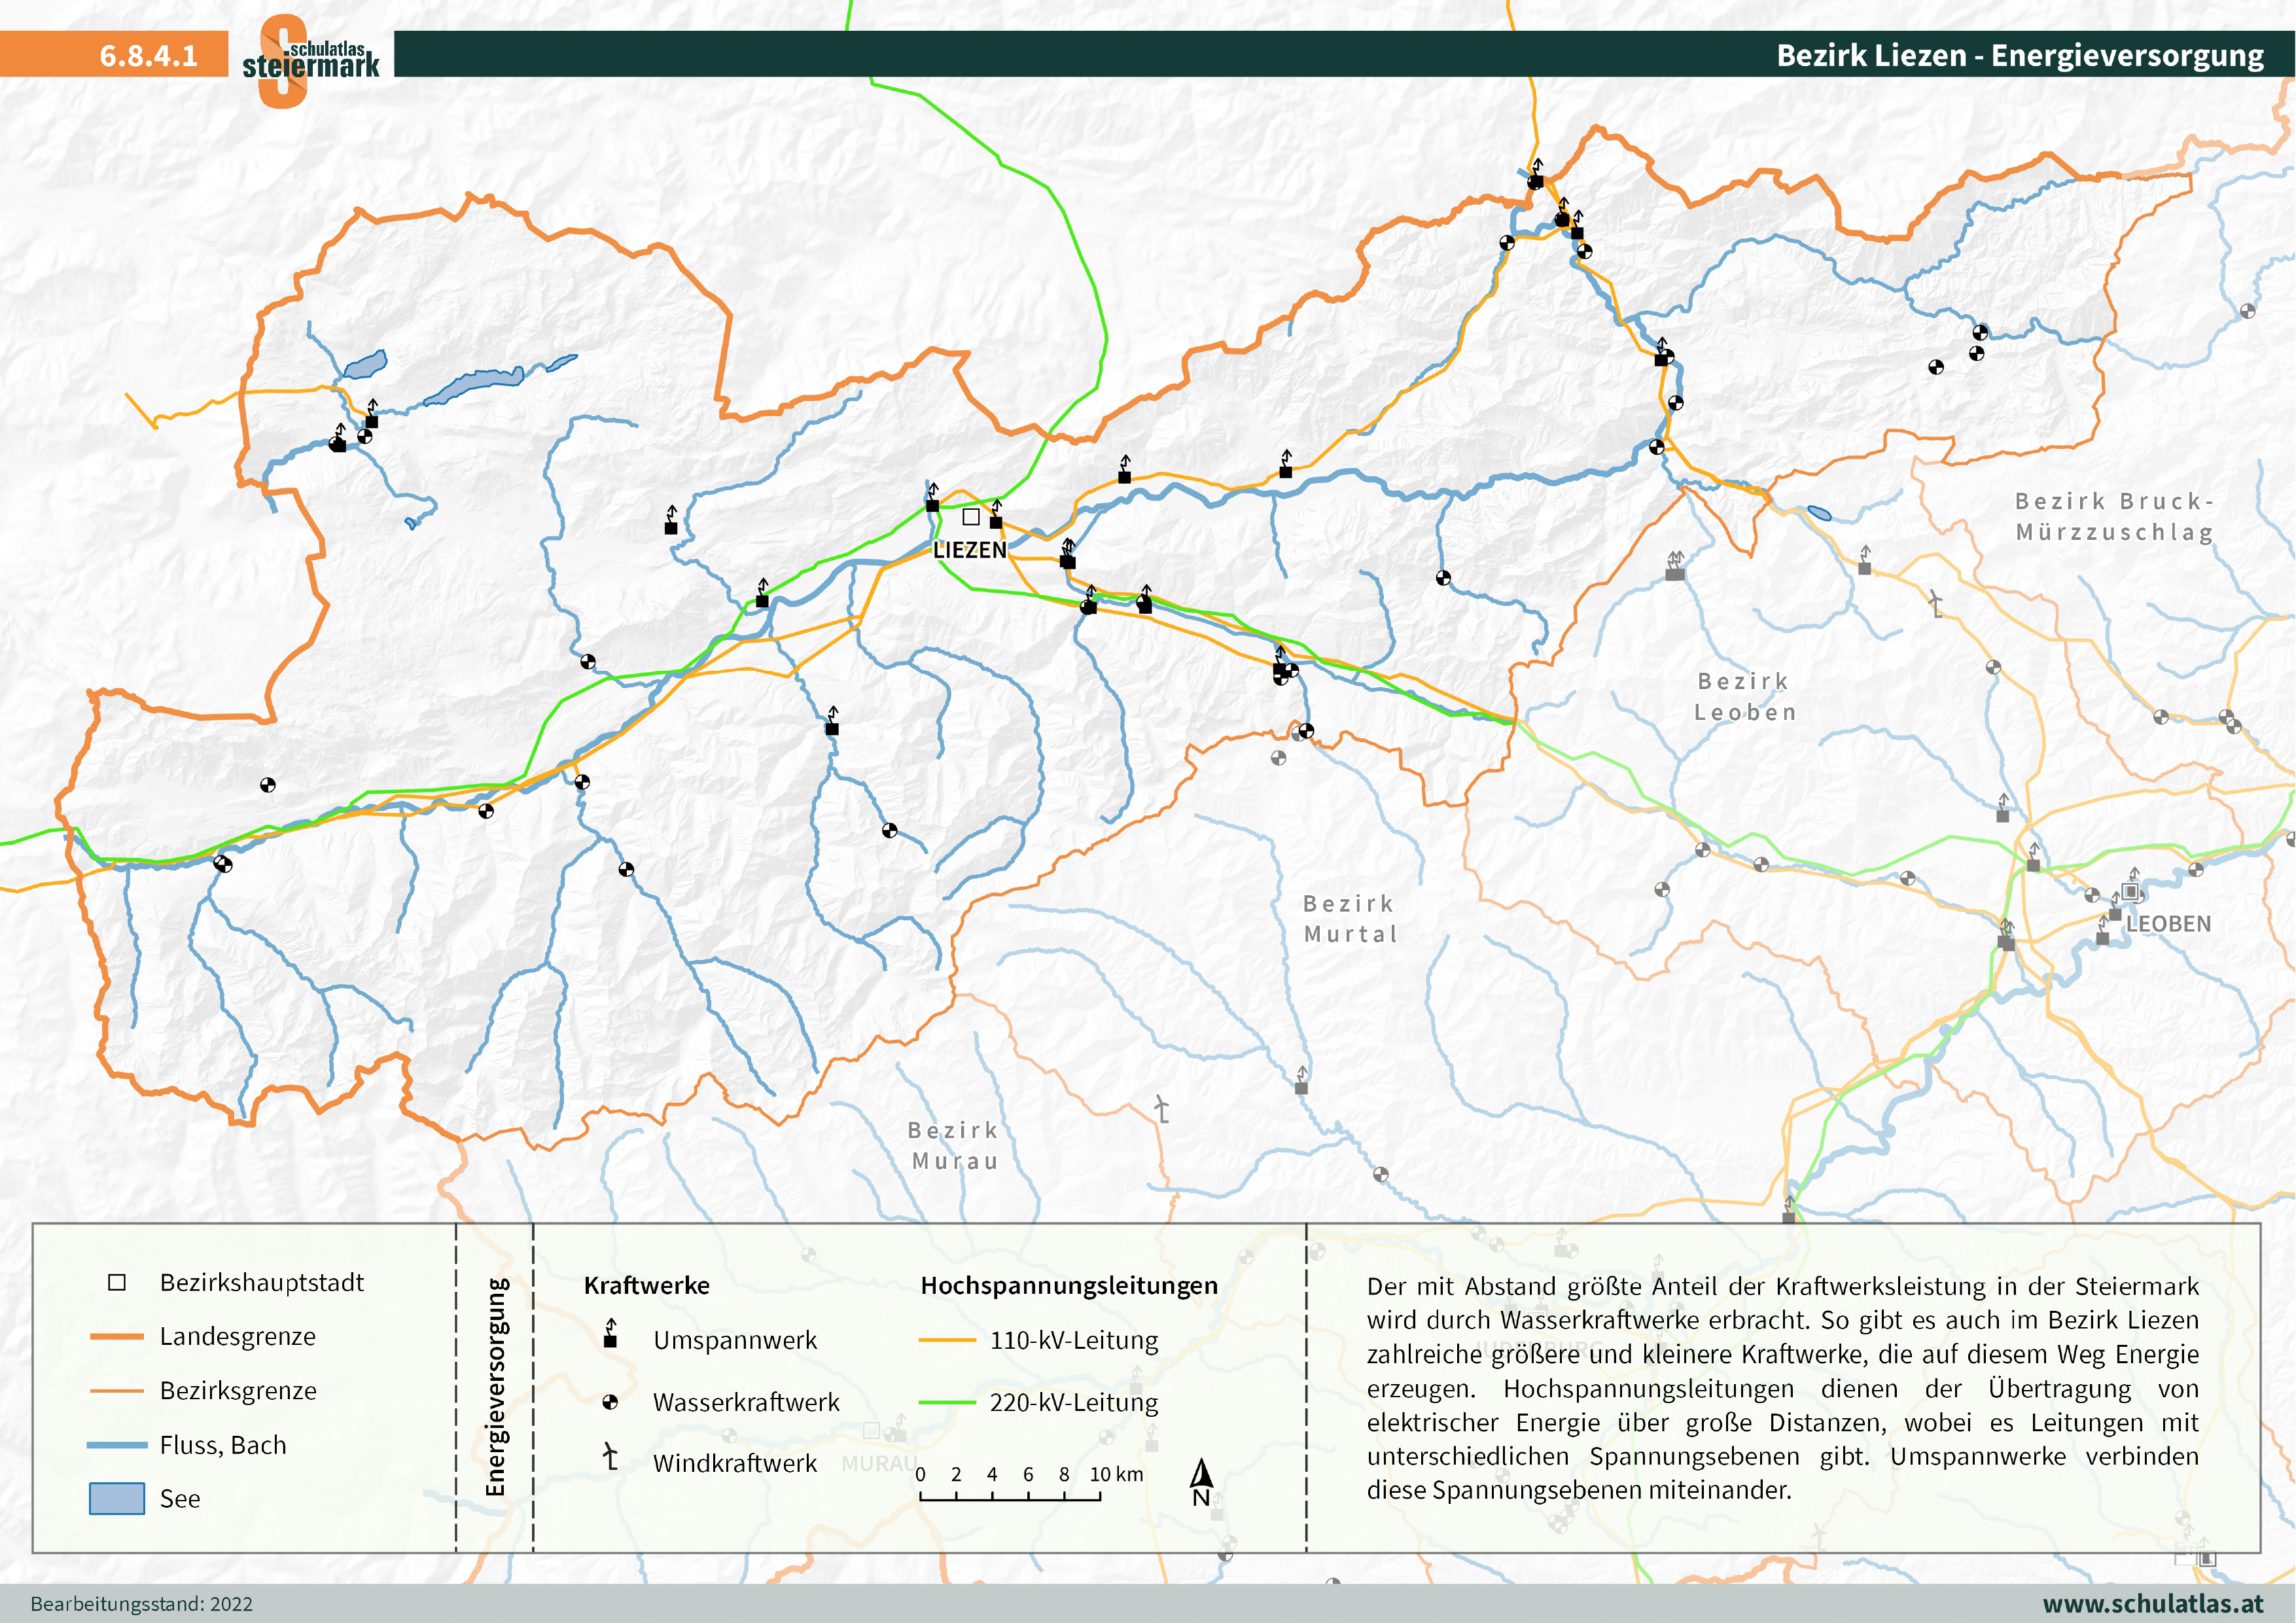Click Liezen district capital square marker
This screenshot has width=2296, height=1623.
pos(971,517)
